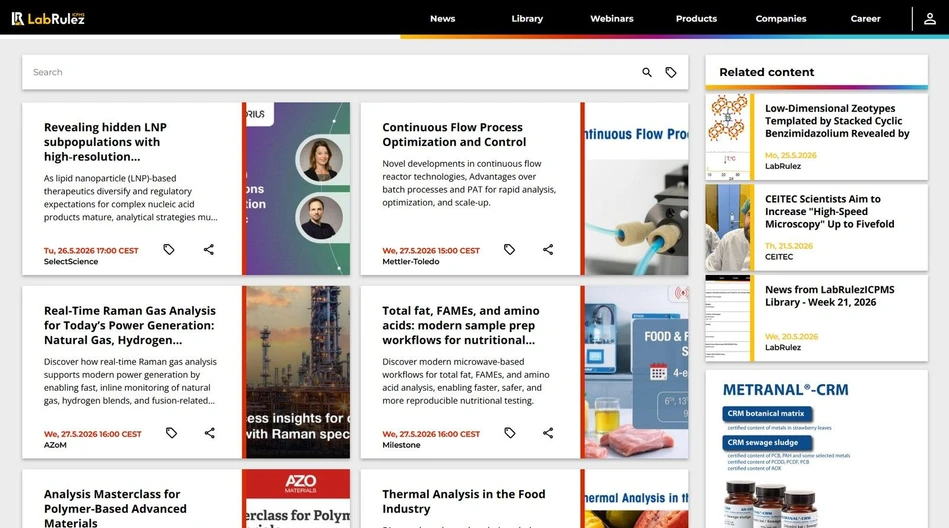The width and height of the screenshot is (949, 528).
Task: Open 'Analysis Masterclass for Polymer-Based Advanced Materials' title
Action: (x=115, y=509)
